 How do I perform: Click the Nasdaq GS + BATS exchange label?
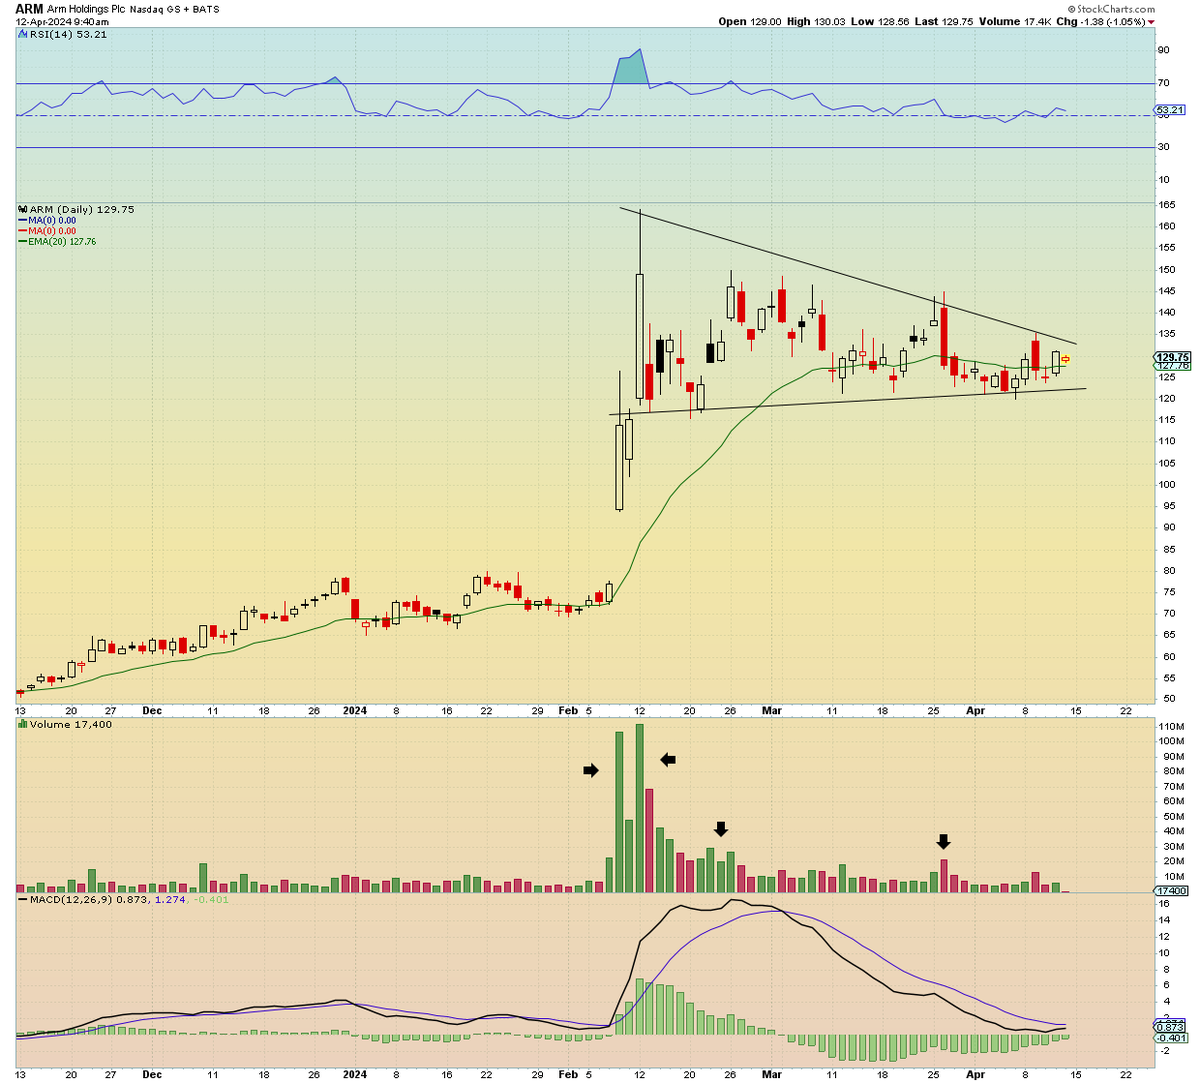tap(175, 9)
